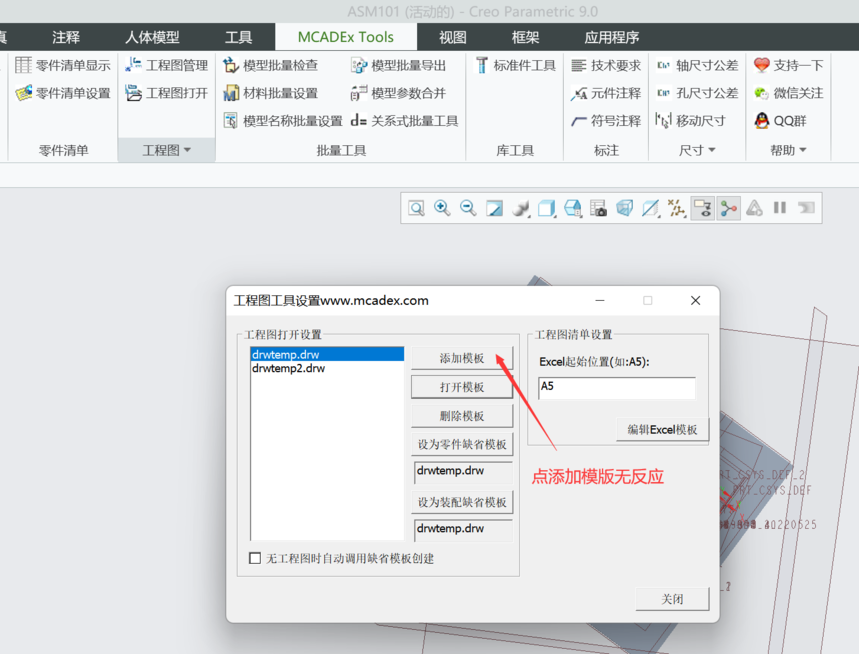Open the display style cube icon
The height and width of the screenshot is (654, 859).
point(547,208)
